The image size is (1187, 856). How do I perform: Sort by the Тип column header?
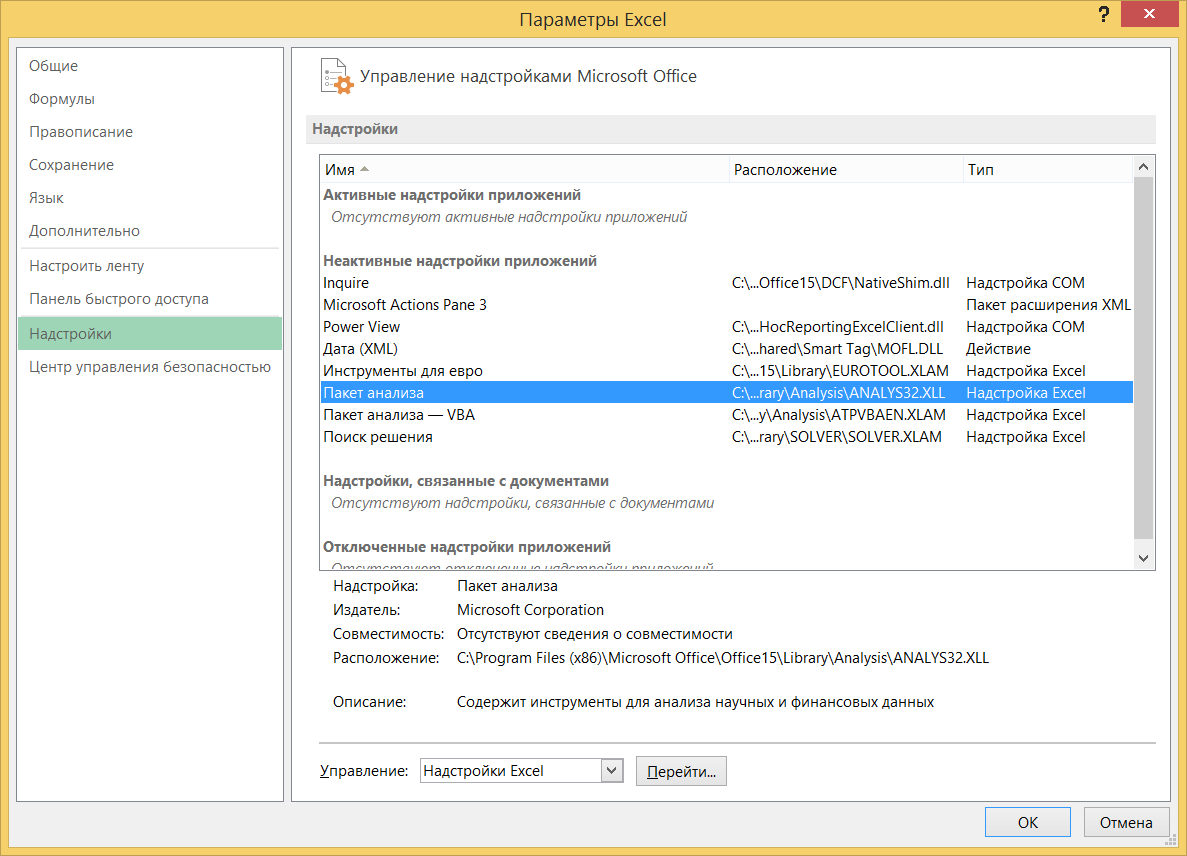(x=1048, y=170)
